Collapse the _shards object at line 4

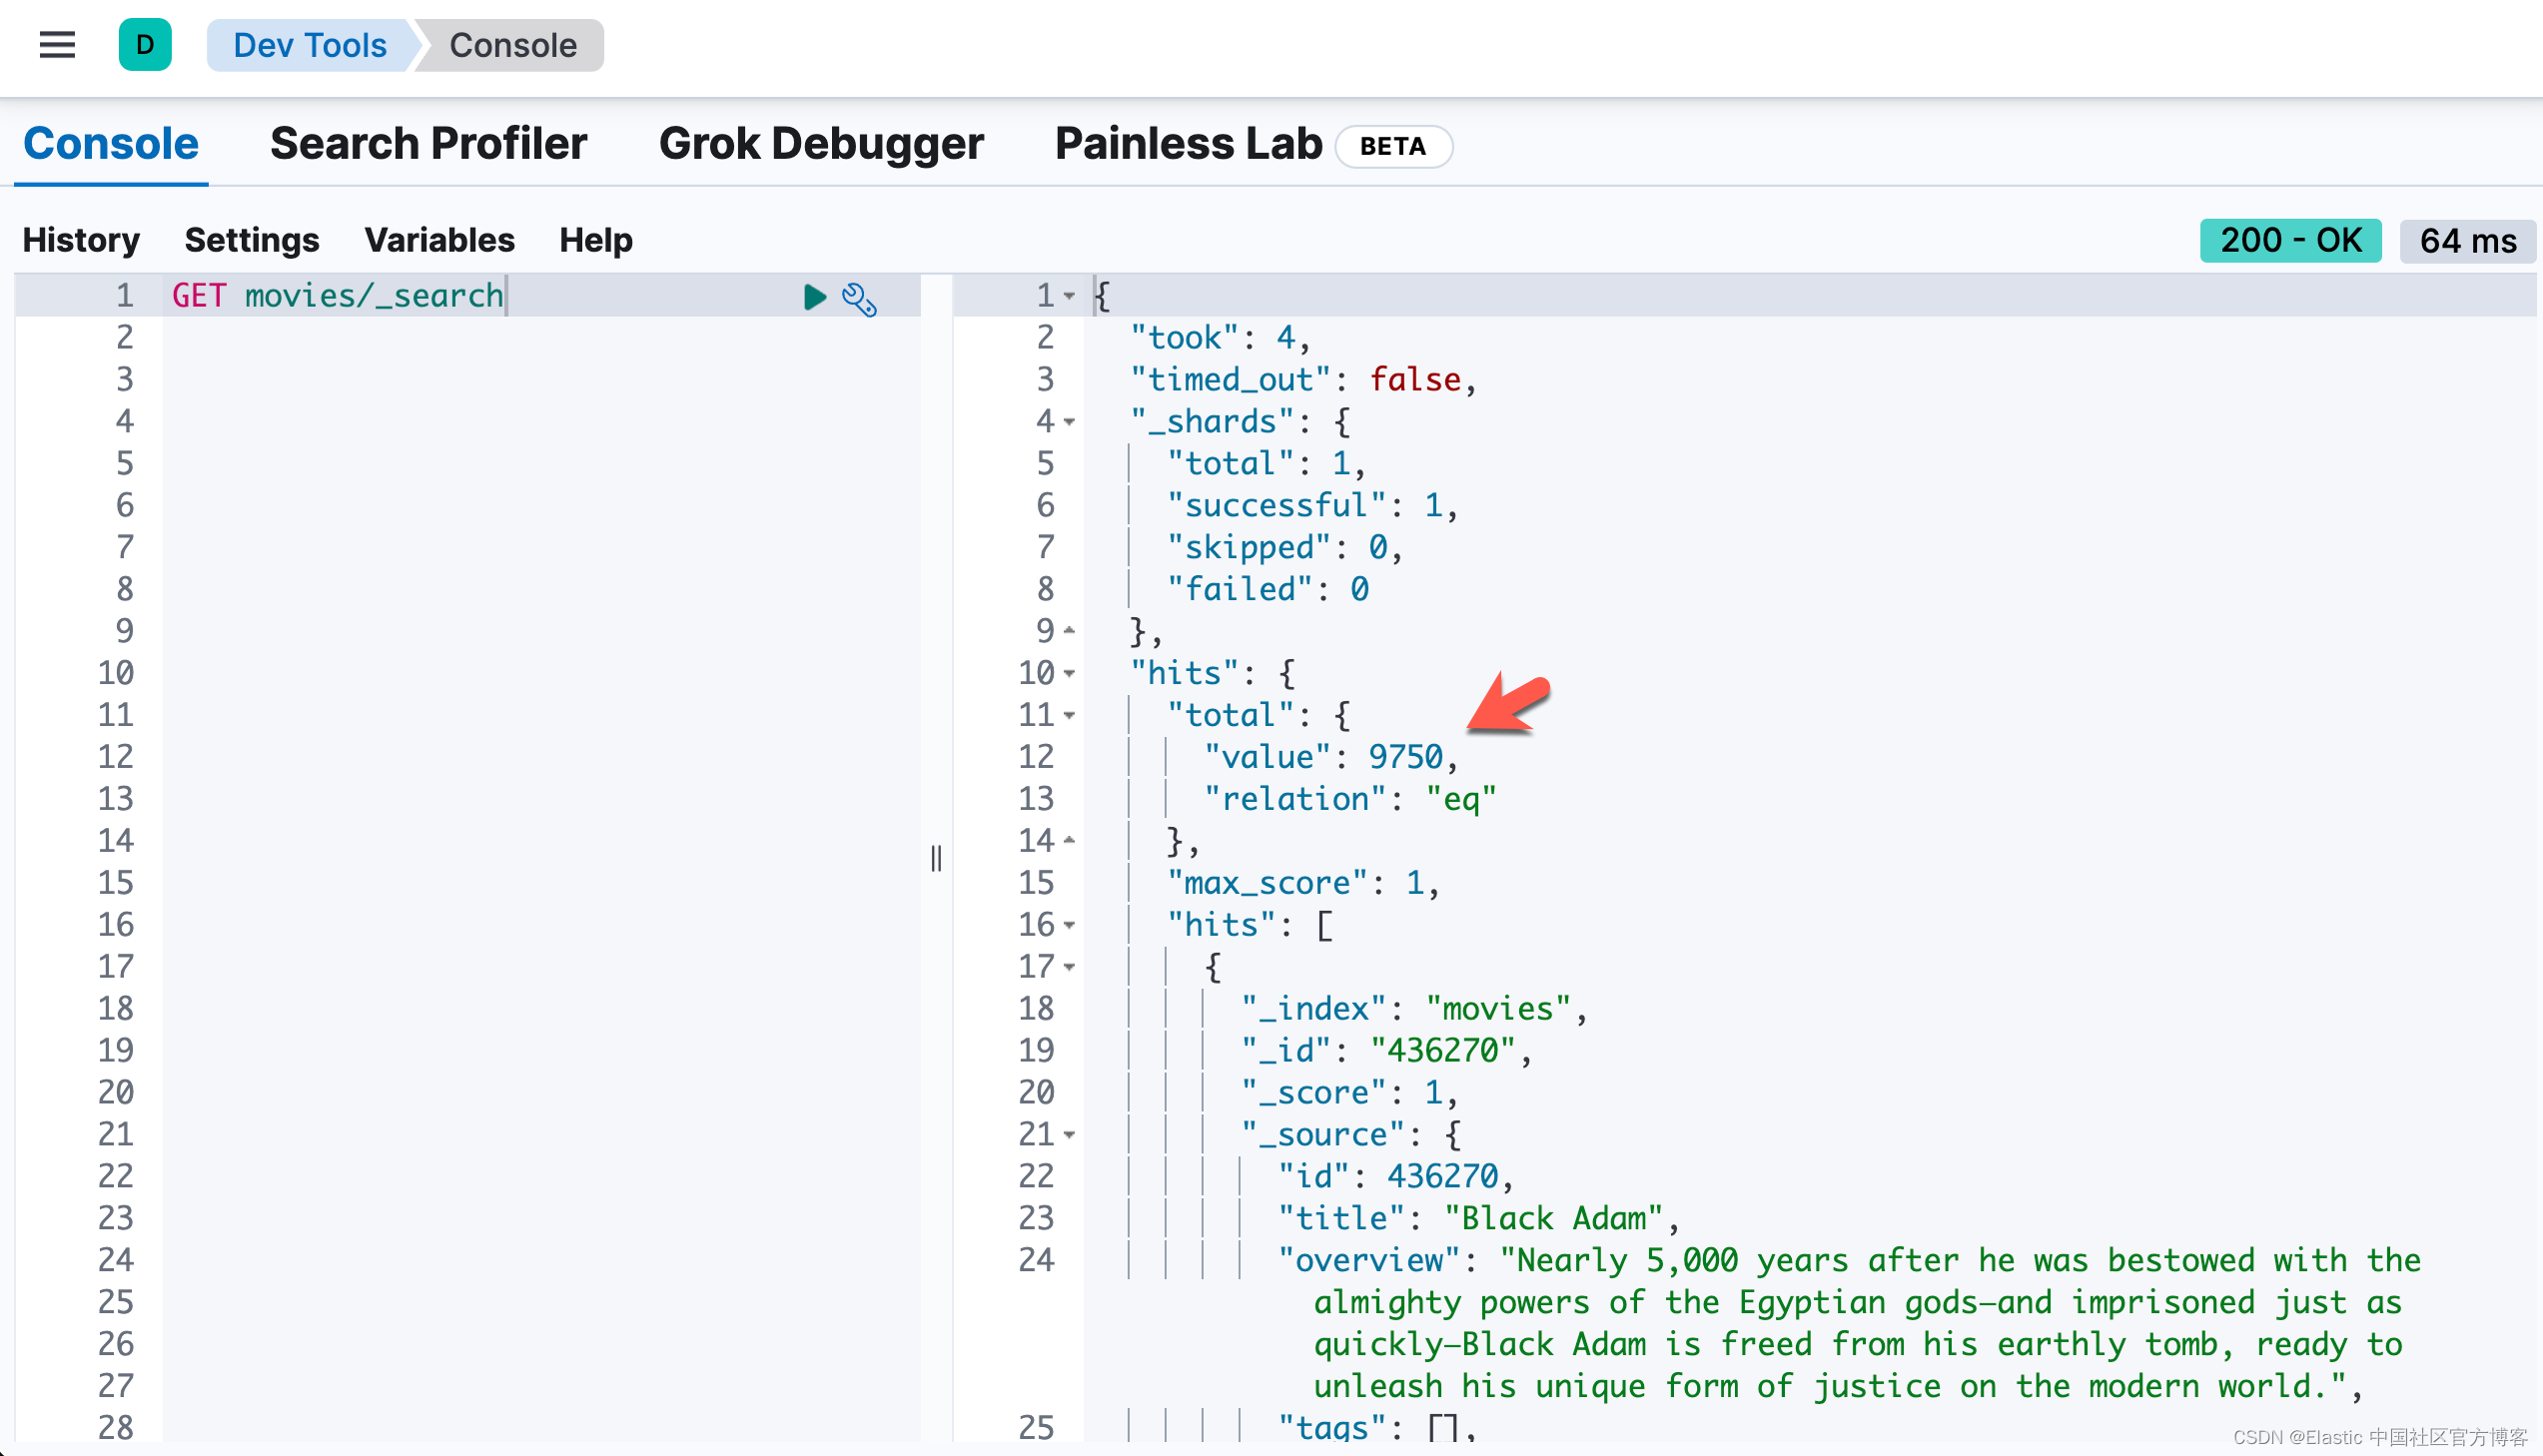tap(1070, 422)
